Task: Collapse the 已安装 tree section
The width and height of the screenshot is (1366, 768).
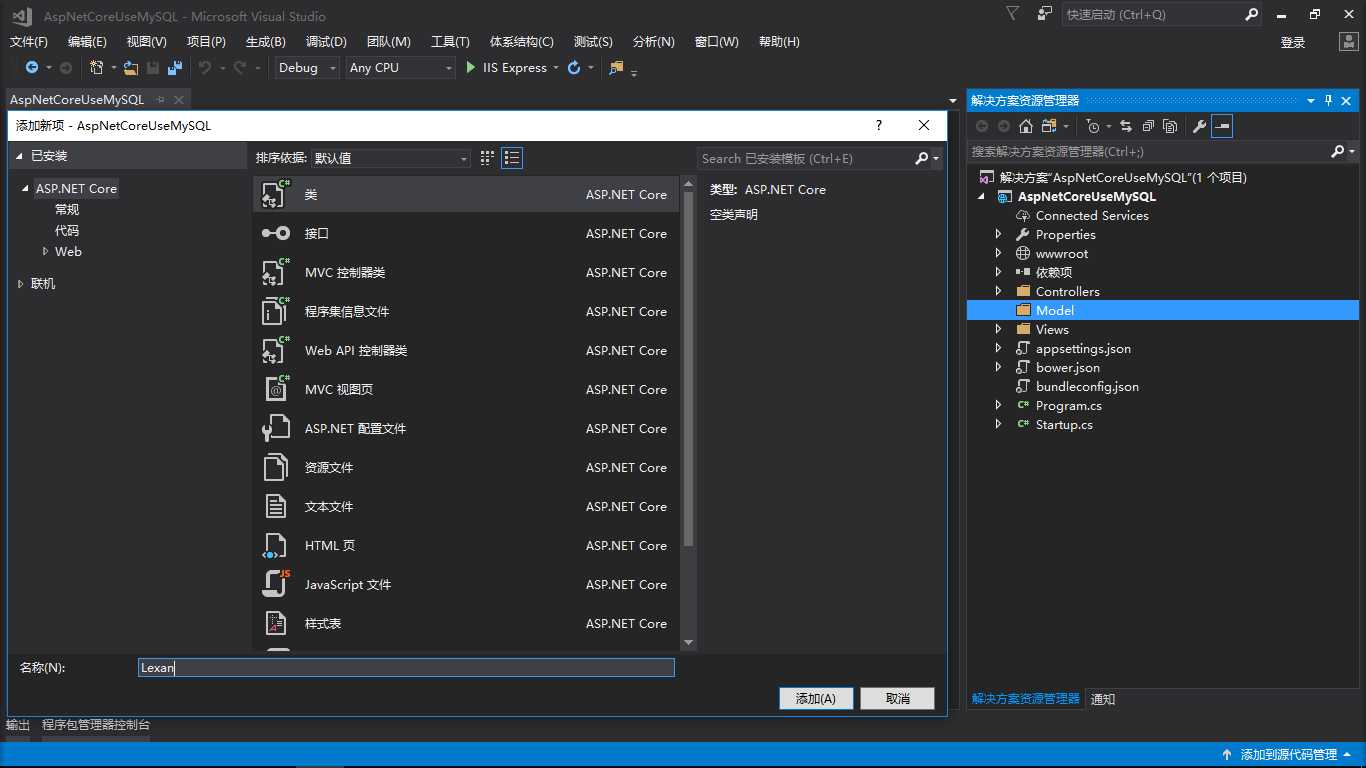Action: [19, 156]
